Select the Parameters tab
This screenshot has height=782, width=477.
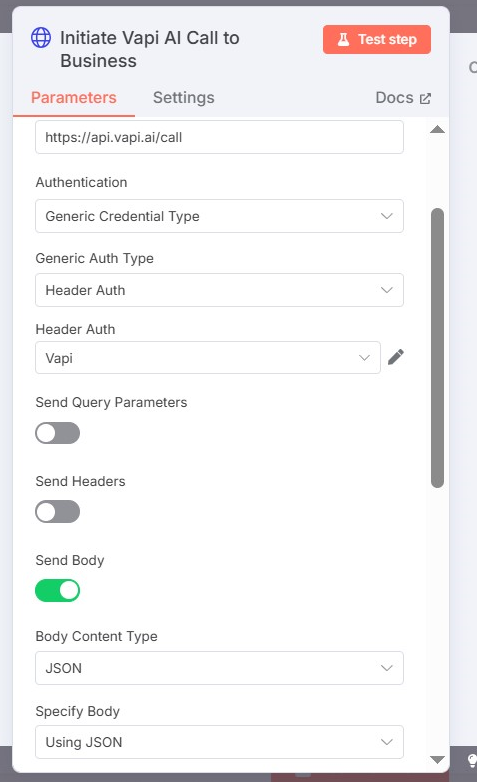coord(74,98)
